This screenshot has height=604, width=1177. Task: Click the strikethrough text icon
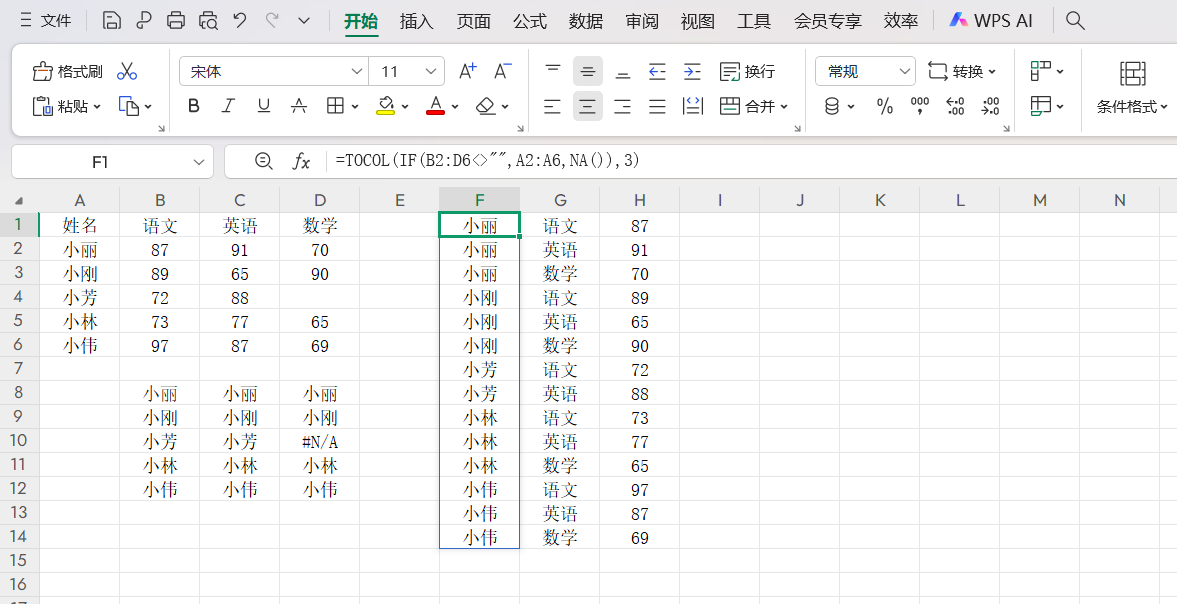(x=299, y=106)
